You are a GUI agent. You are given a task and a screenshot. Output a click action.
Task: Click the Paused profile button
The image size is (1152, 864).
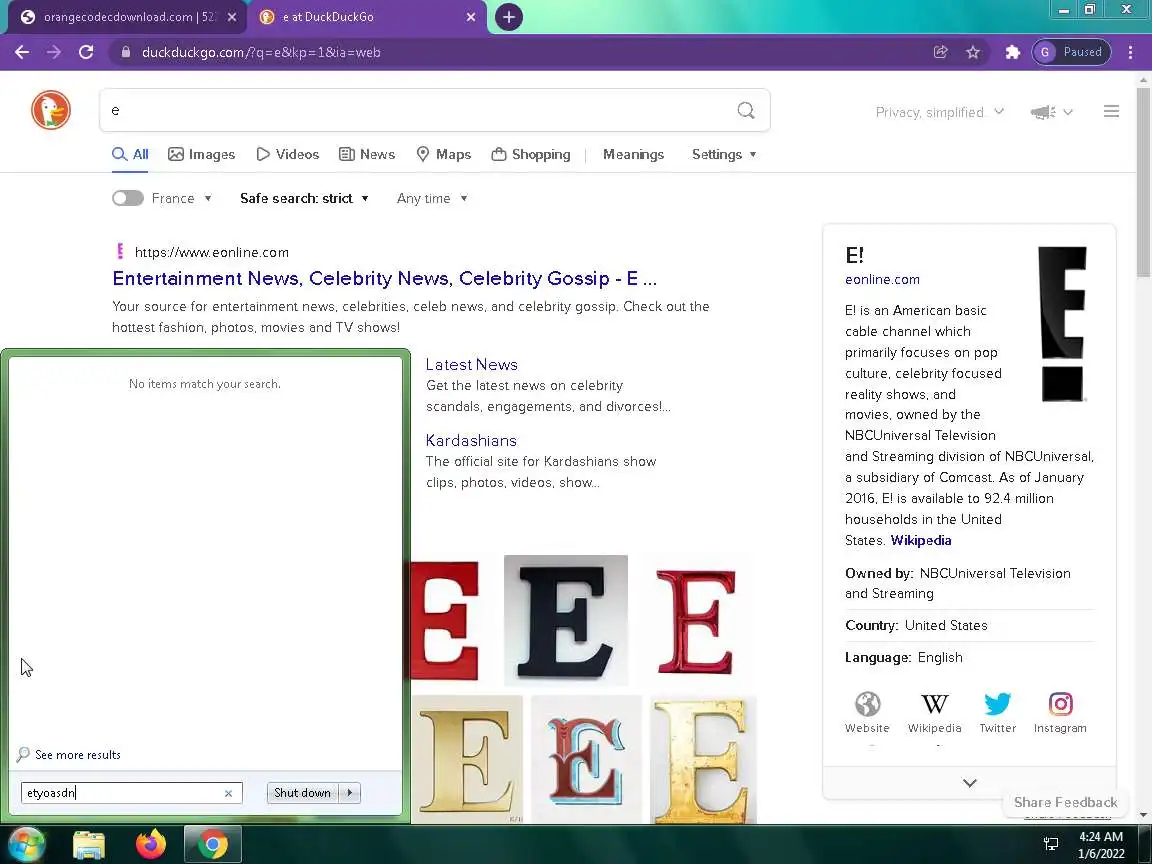coord(1071,52)
